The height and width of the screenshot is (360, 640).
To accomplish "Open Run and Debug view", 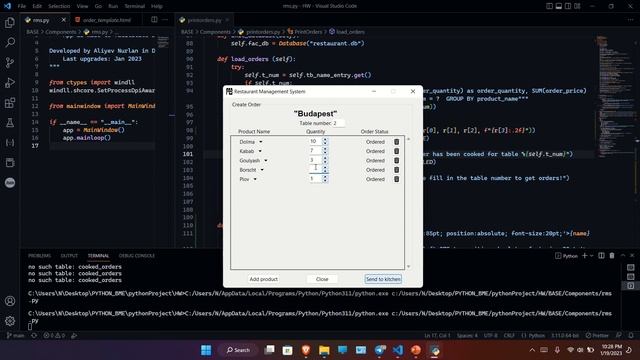I will tap(10, 82).
